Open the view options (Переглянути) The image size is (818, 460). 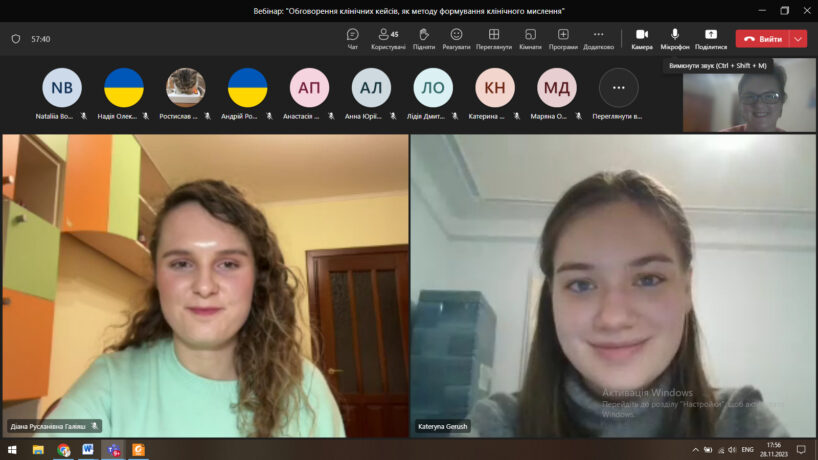click(493, 38)
